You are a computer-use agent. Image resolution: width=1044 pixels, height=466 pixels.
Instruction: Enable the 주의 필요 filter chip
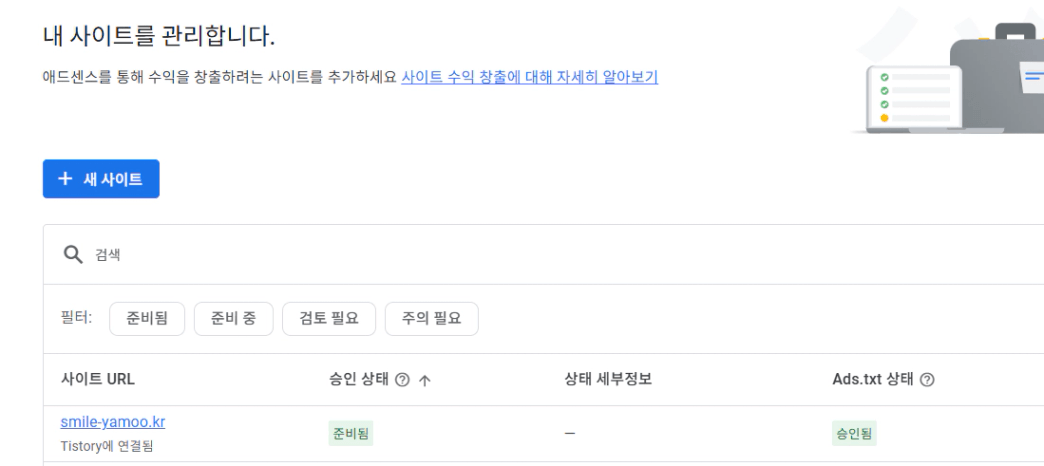(x=431, y=319)
